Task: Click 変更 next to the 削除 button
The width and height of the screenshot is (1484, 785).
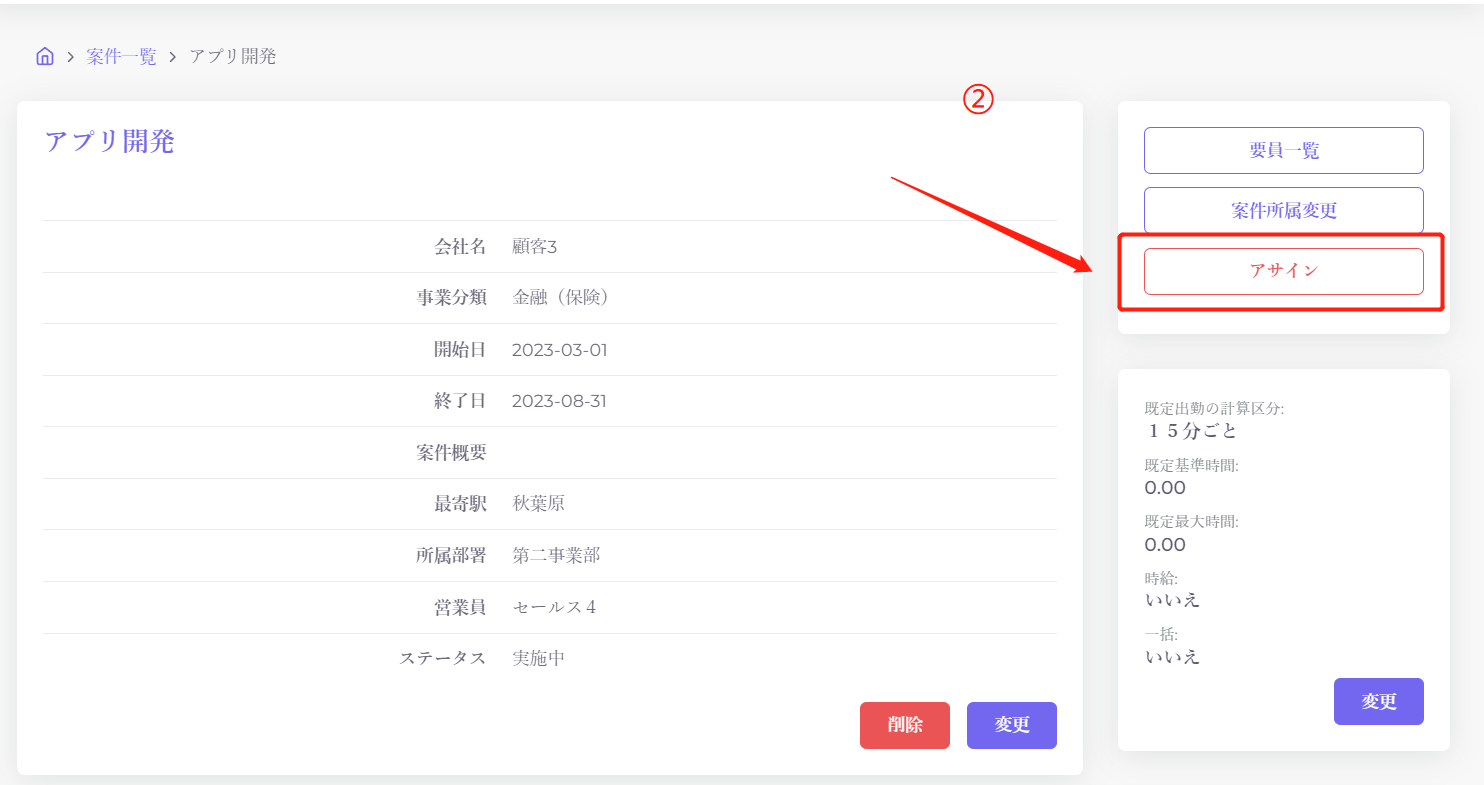Action: [1011, 725]
